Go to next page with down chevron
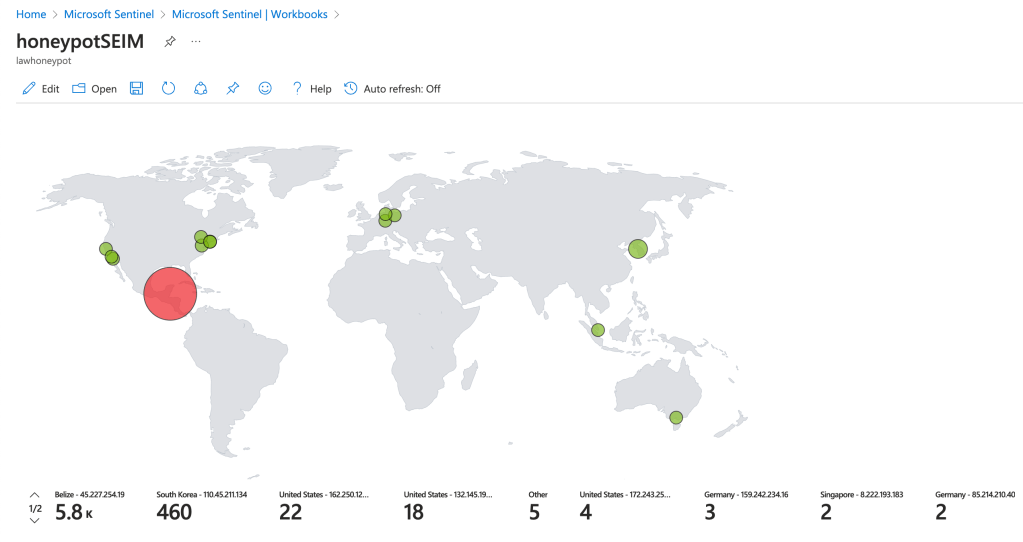Image resolution: width=1023 pixels, height=542 pixels. [x=35, y=521]
